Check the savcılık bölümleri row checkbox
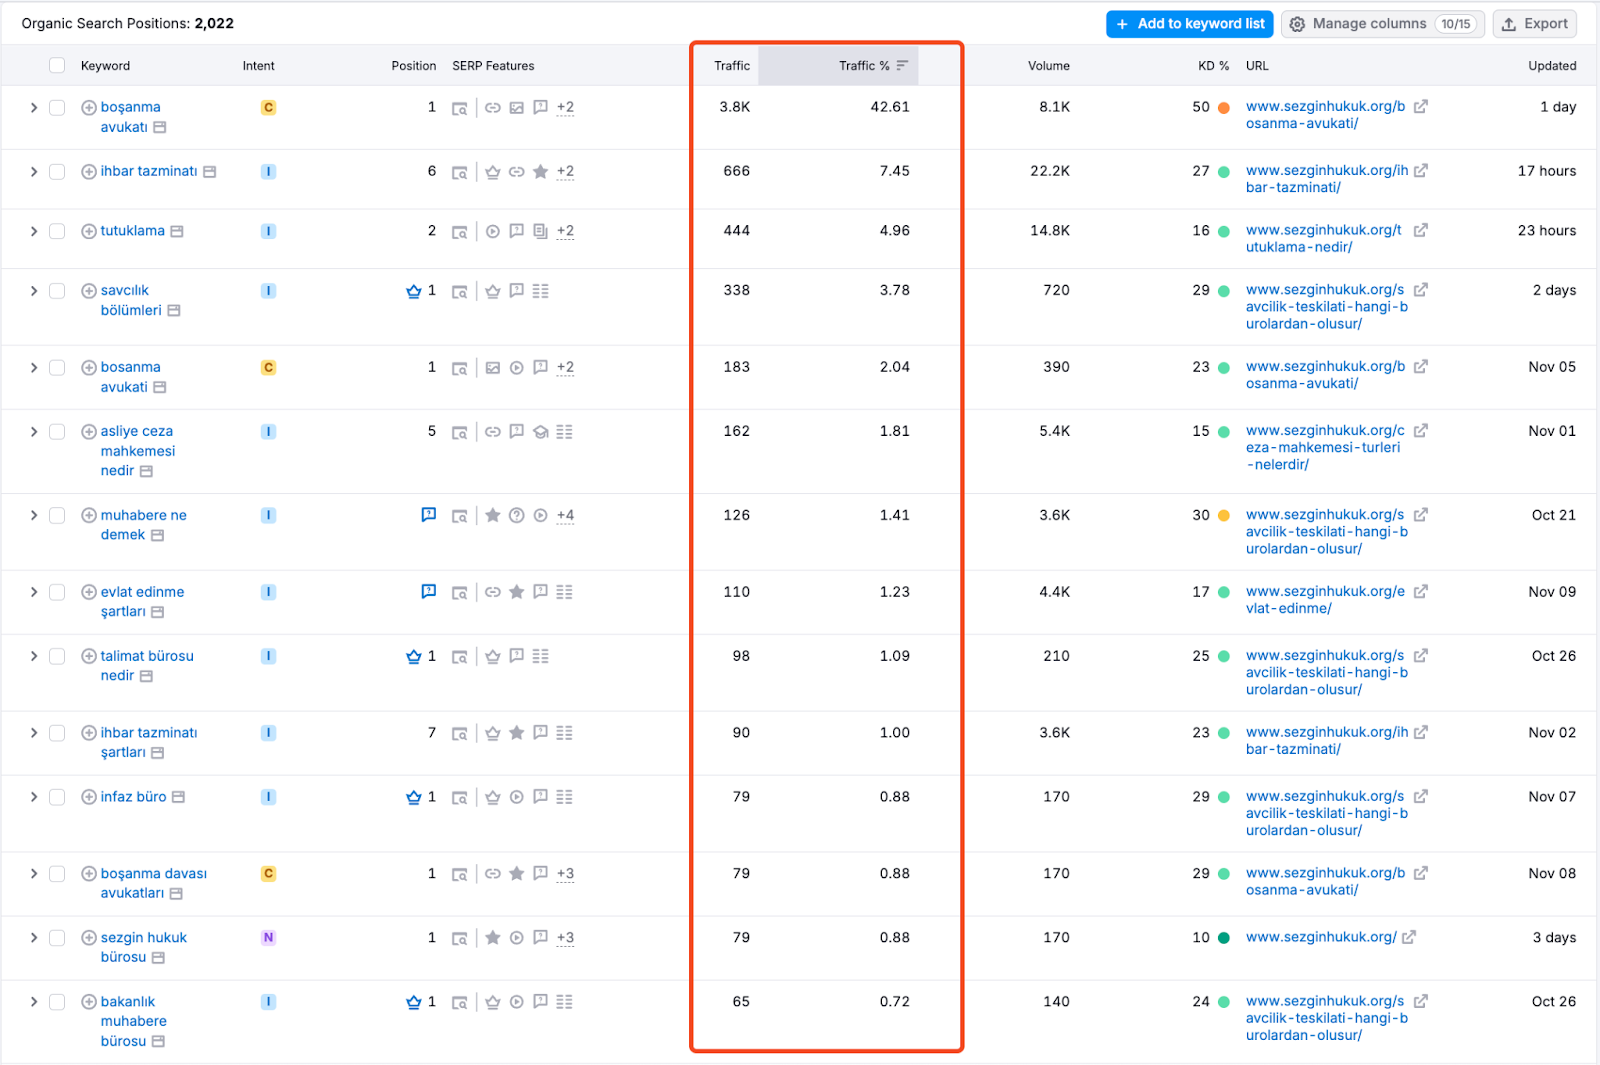The width and height of the screenshot is (1600, 1065). 57,291
